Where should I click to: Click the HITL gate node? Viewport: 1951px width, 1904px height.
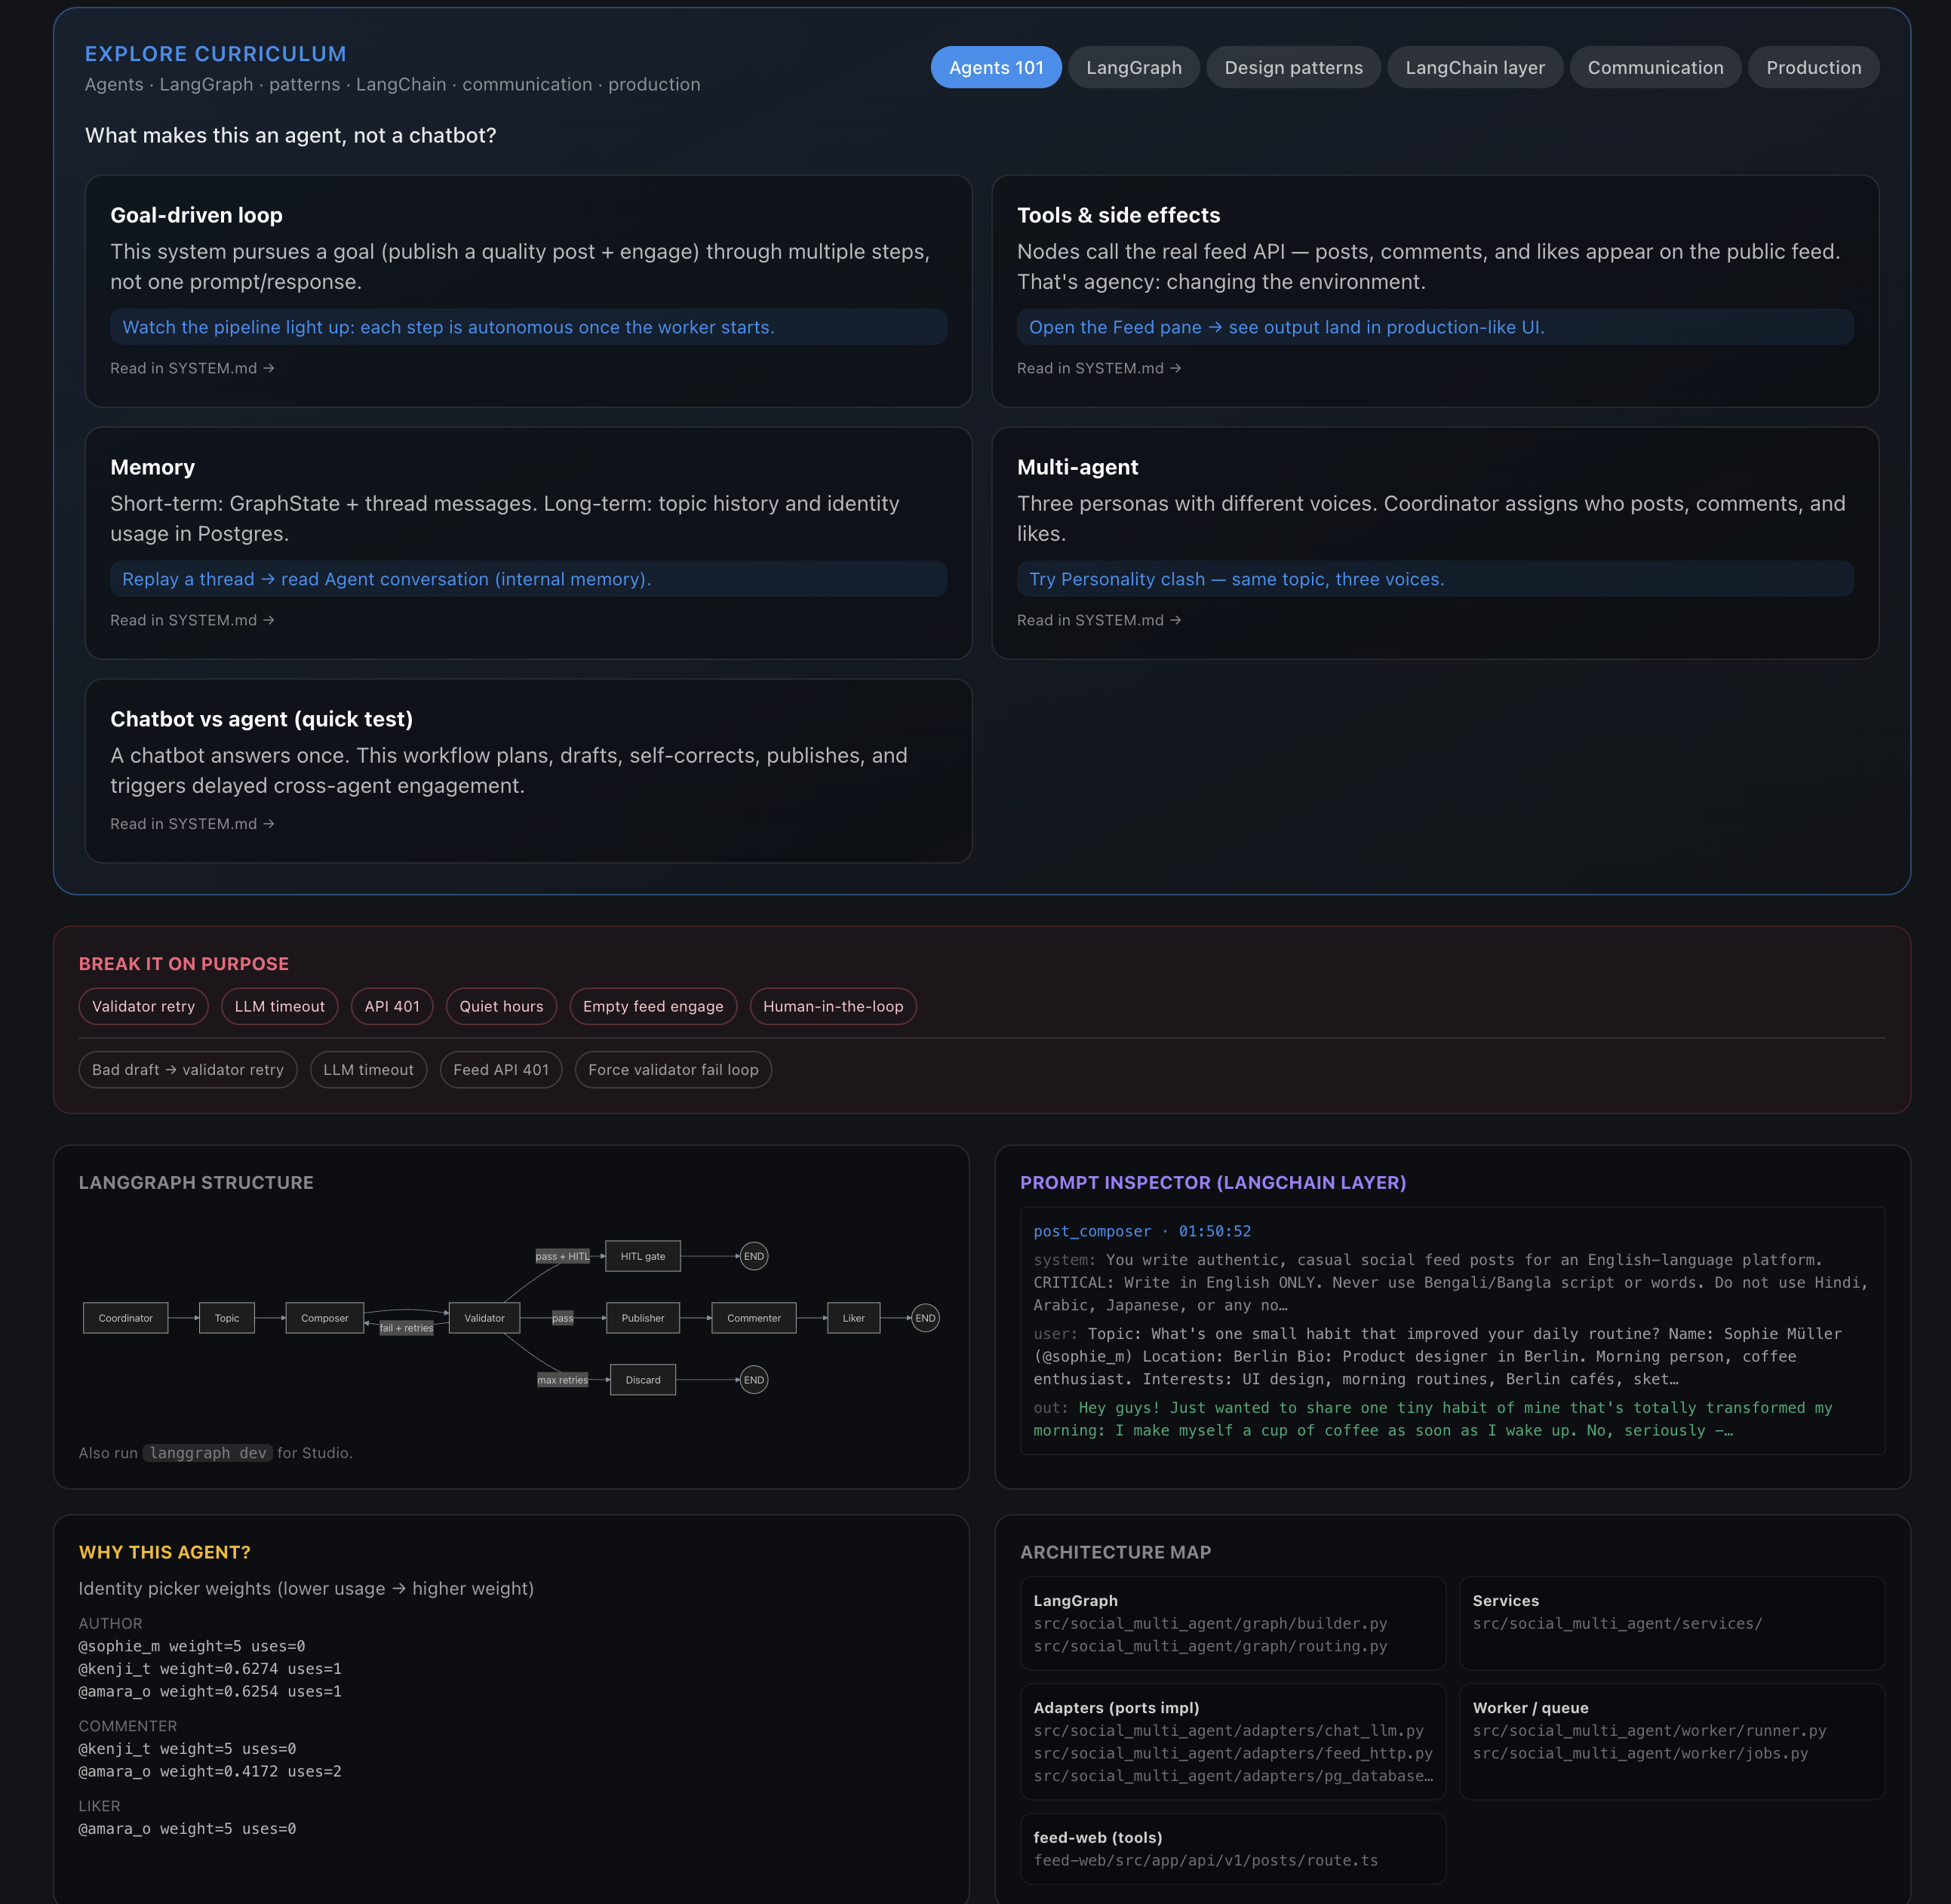(643, 1256)
